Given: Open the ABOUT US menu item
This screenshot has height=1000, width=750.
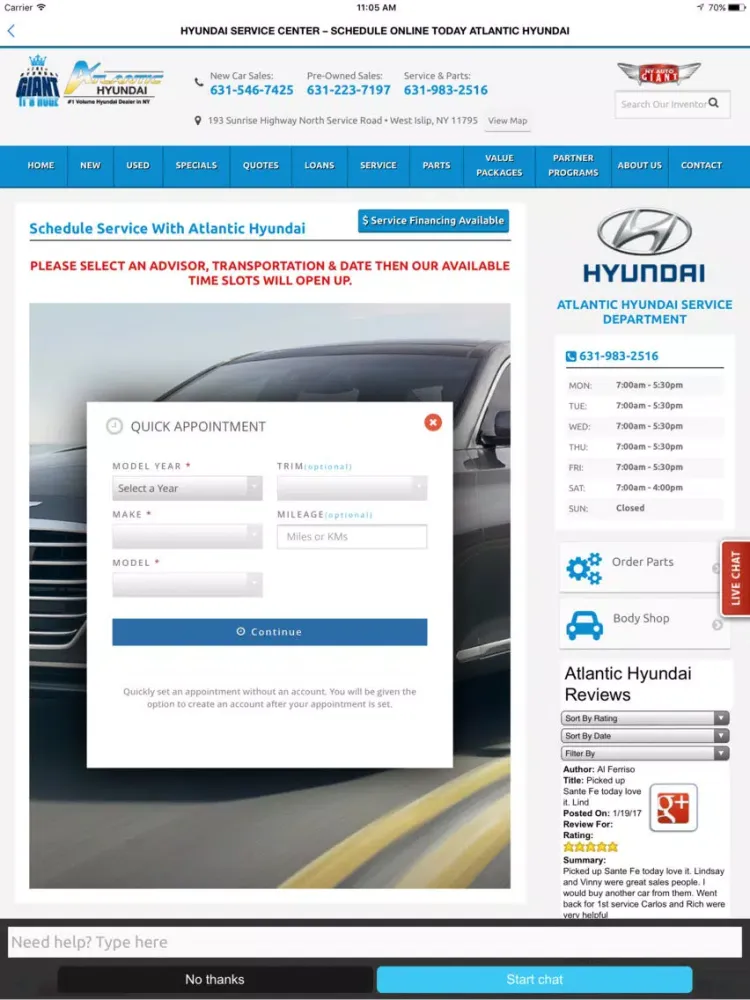Looking at the screenshot, I should click(640, 165).
